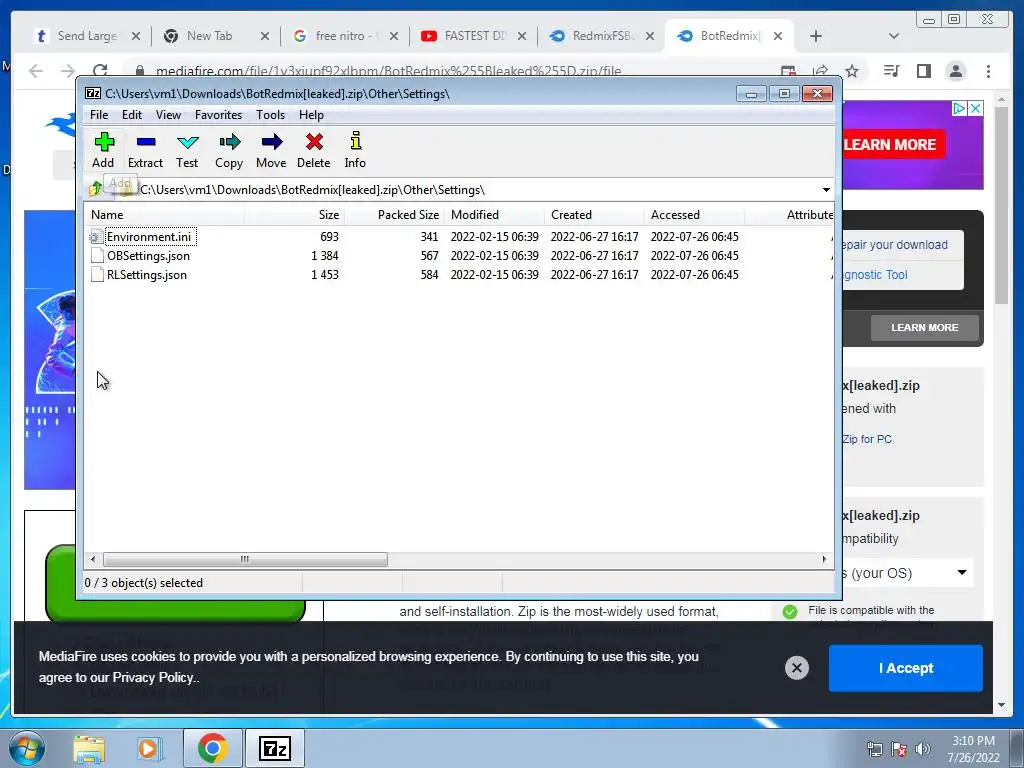Open the Tools menu
The height and width of the screenshot is (768, 1024).
(270, 115)
